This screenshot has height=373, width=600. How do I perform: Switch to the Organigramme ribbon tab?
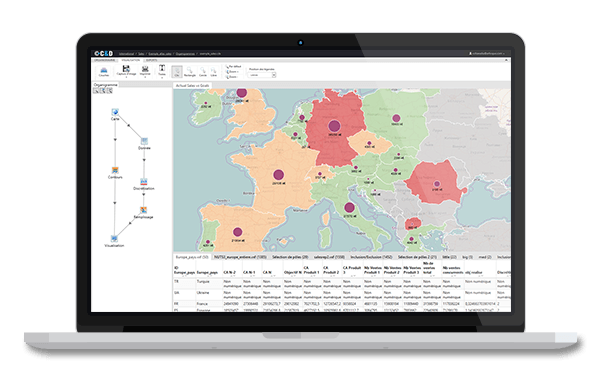104,60
